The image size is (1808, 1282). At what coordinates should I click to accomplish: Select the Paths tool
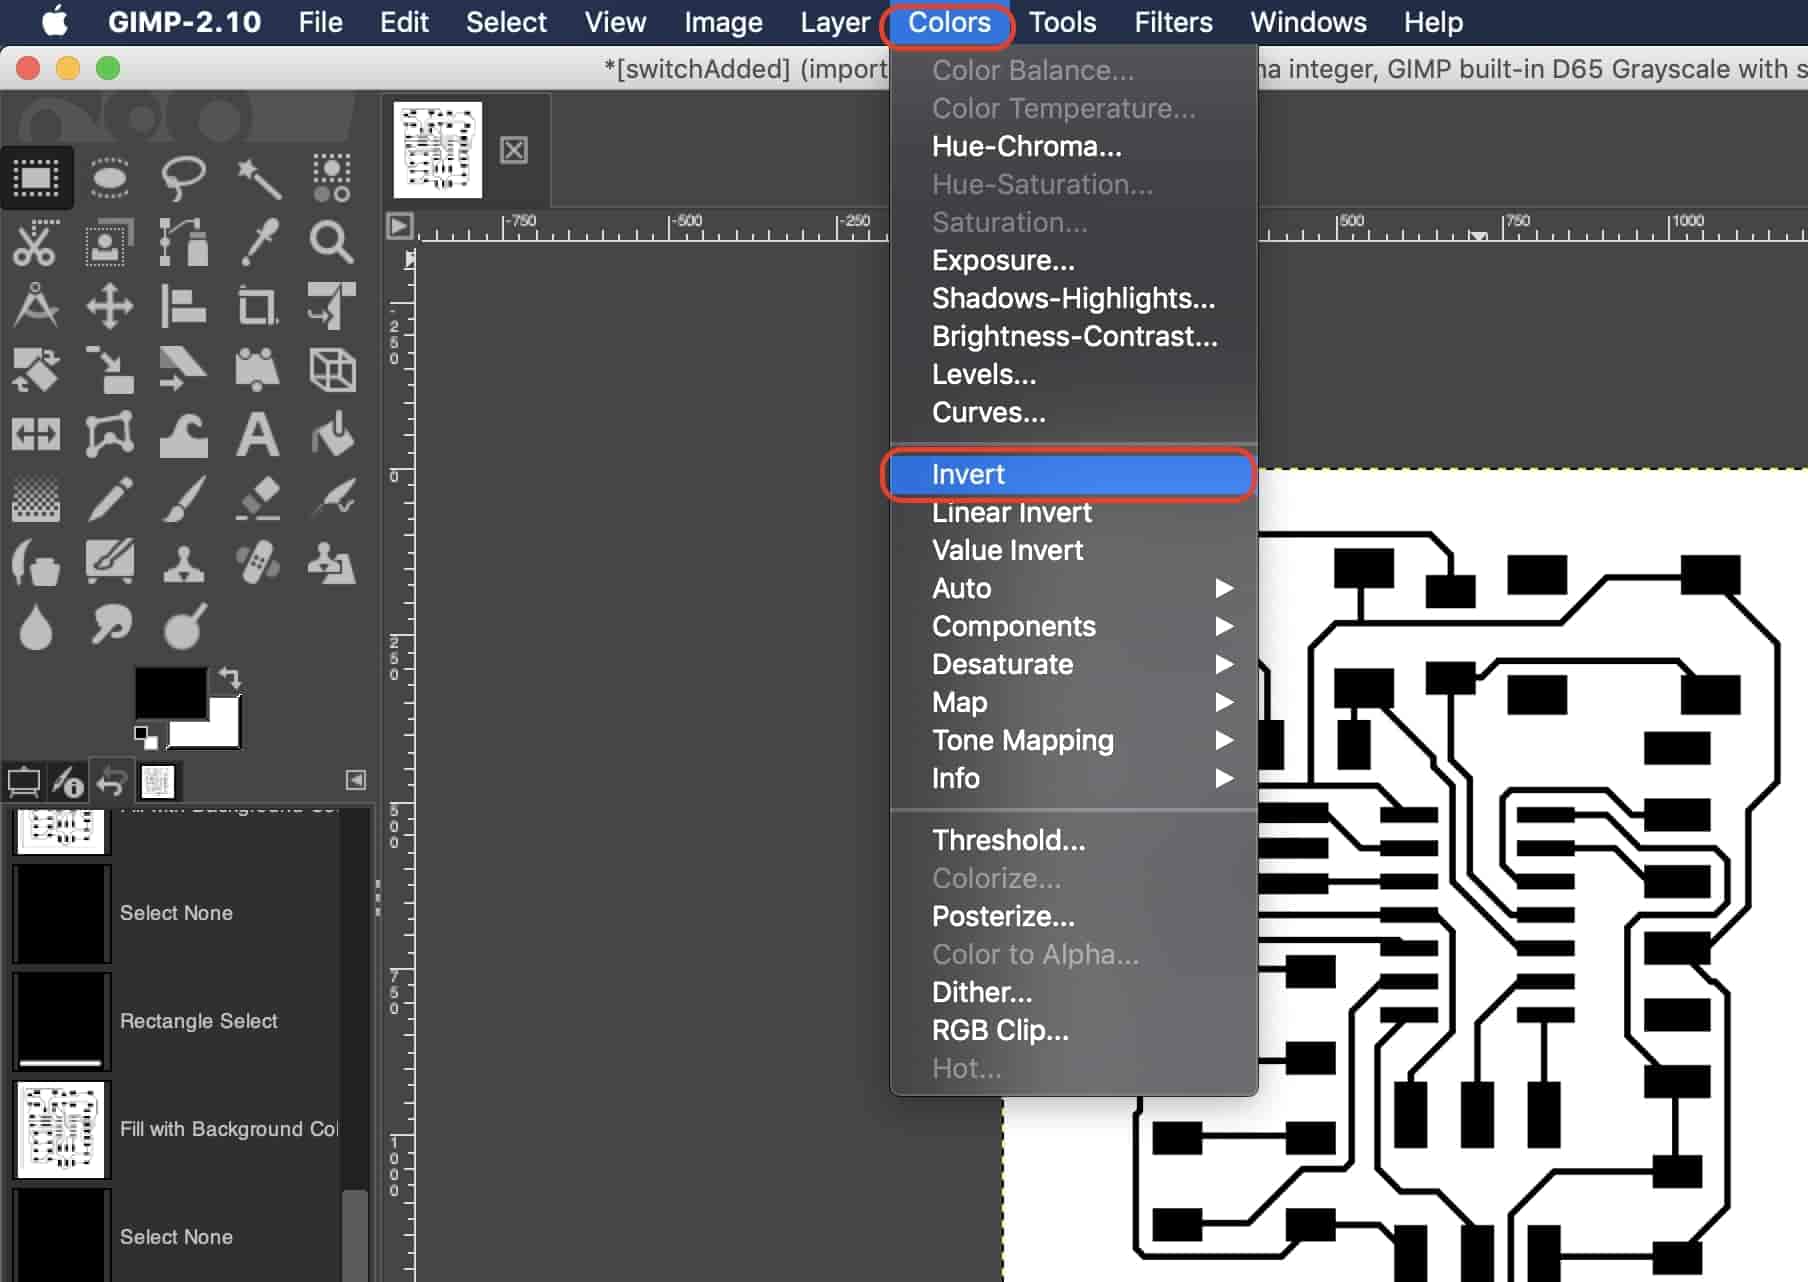pyautogui.click(x=184, y=242)
